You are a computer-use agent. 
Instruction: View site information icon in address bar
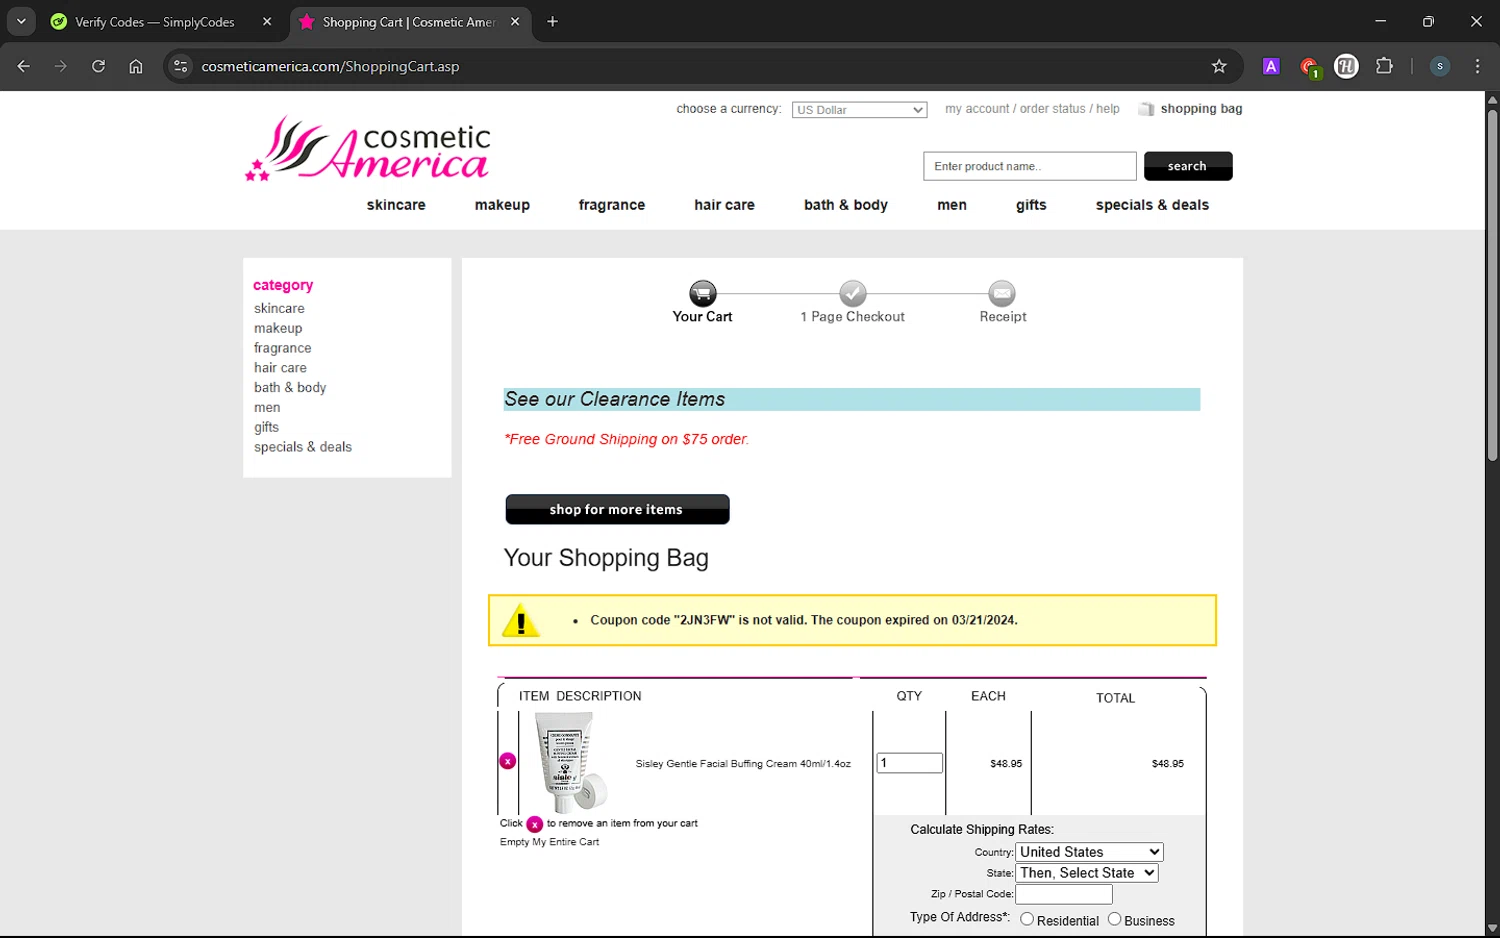180,66
